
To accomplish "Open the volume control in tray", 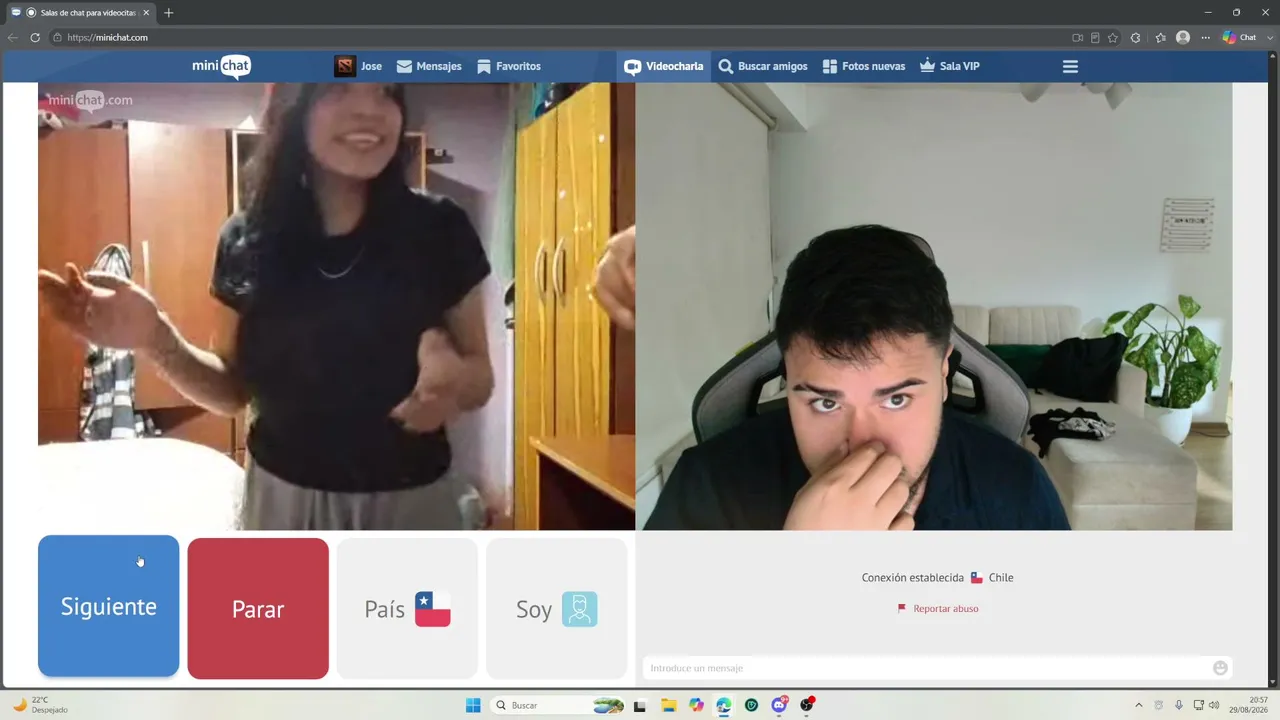I will click(x=1214, y=705).
